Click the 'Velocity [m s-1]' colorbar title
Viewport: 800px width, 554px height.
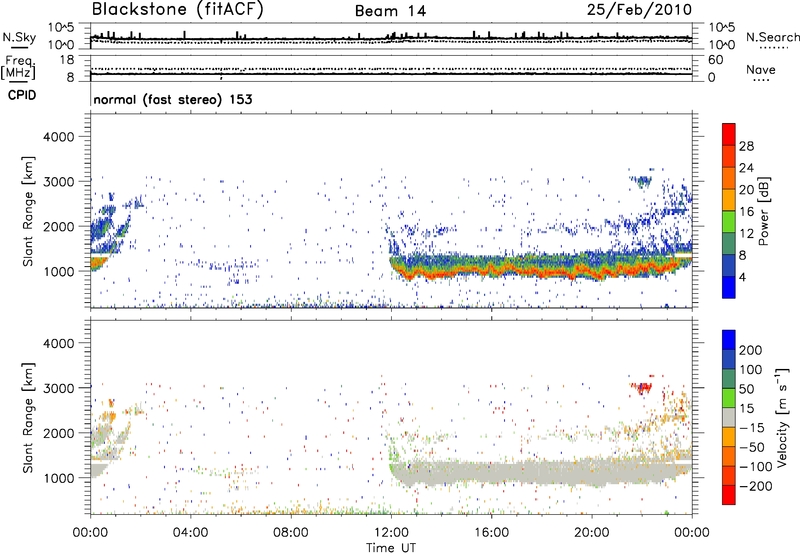tap(781, 417)
